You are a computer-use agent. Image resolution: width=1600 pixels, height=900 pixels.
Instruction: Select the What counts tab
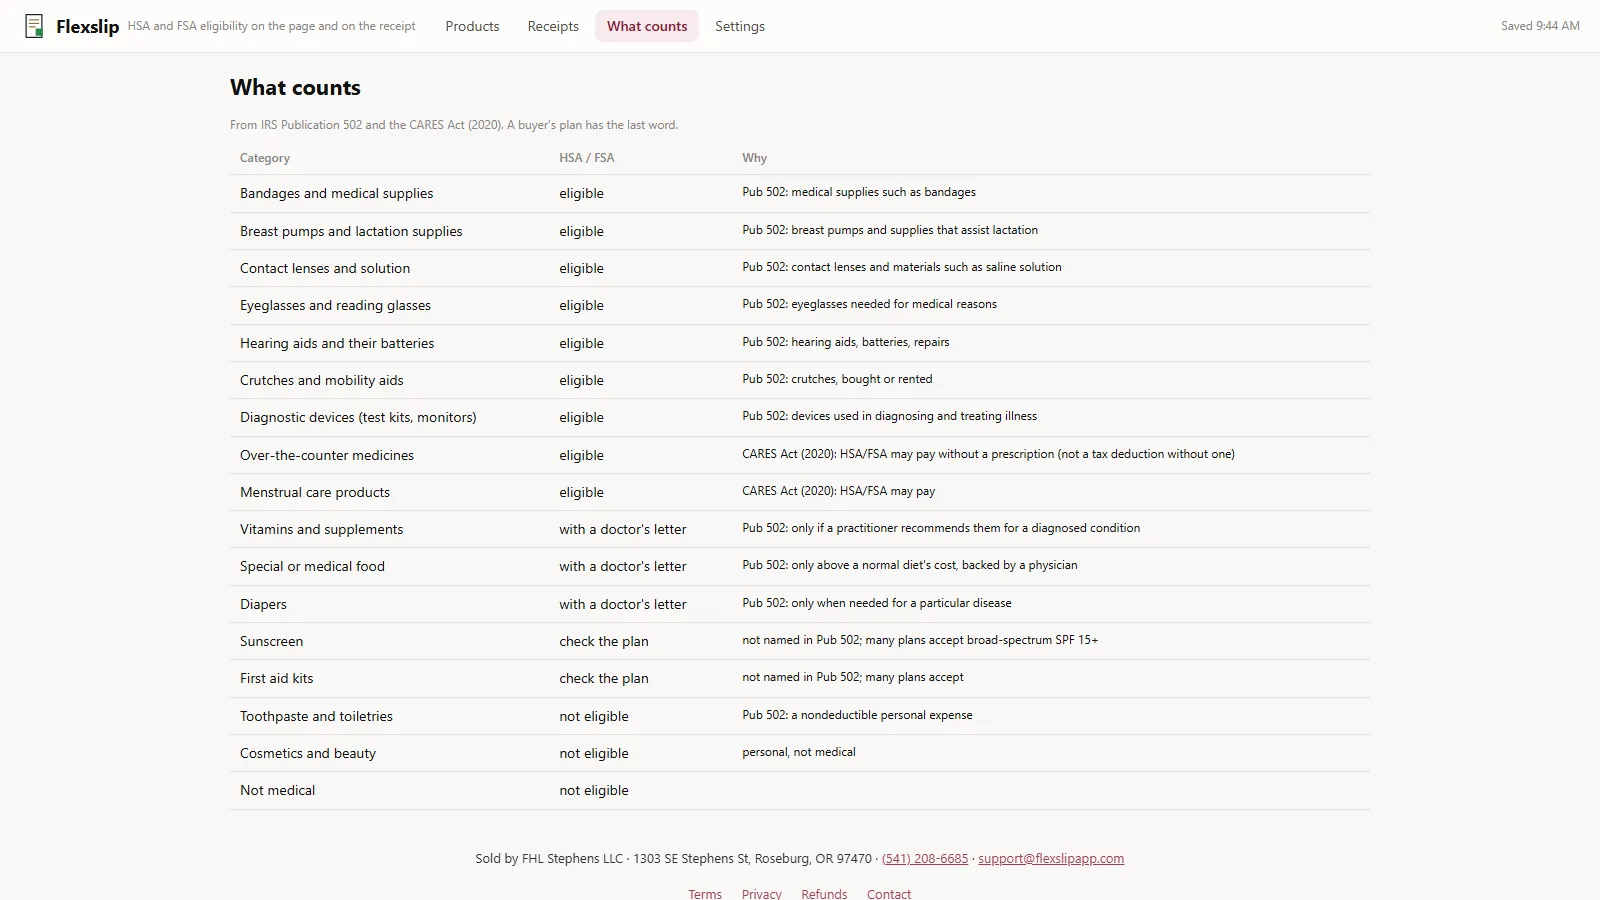click(647, 26)
